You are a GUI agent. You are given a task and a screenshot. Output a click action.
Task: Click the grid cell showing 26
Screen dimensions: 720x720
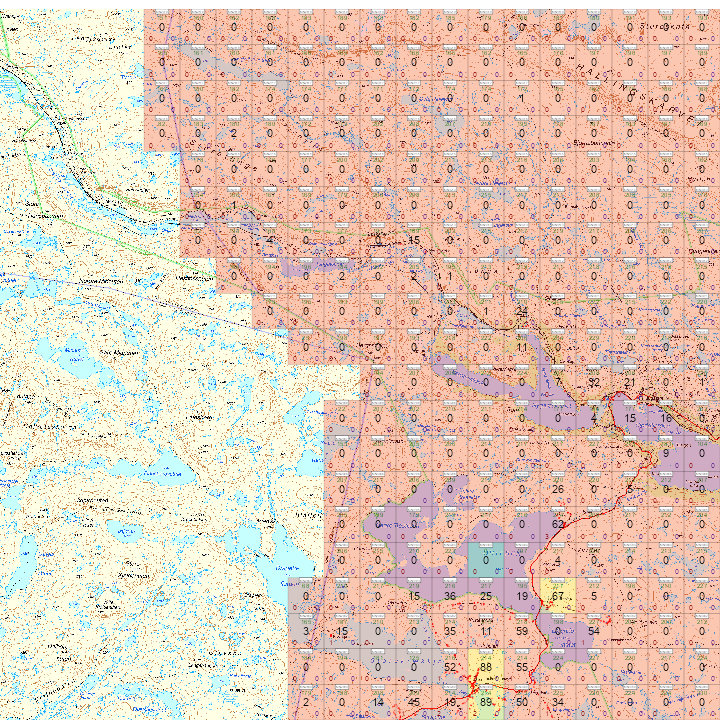click(x=558, y=489)
